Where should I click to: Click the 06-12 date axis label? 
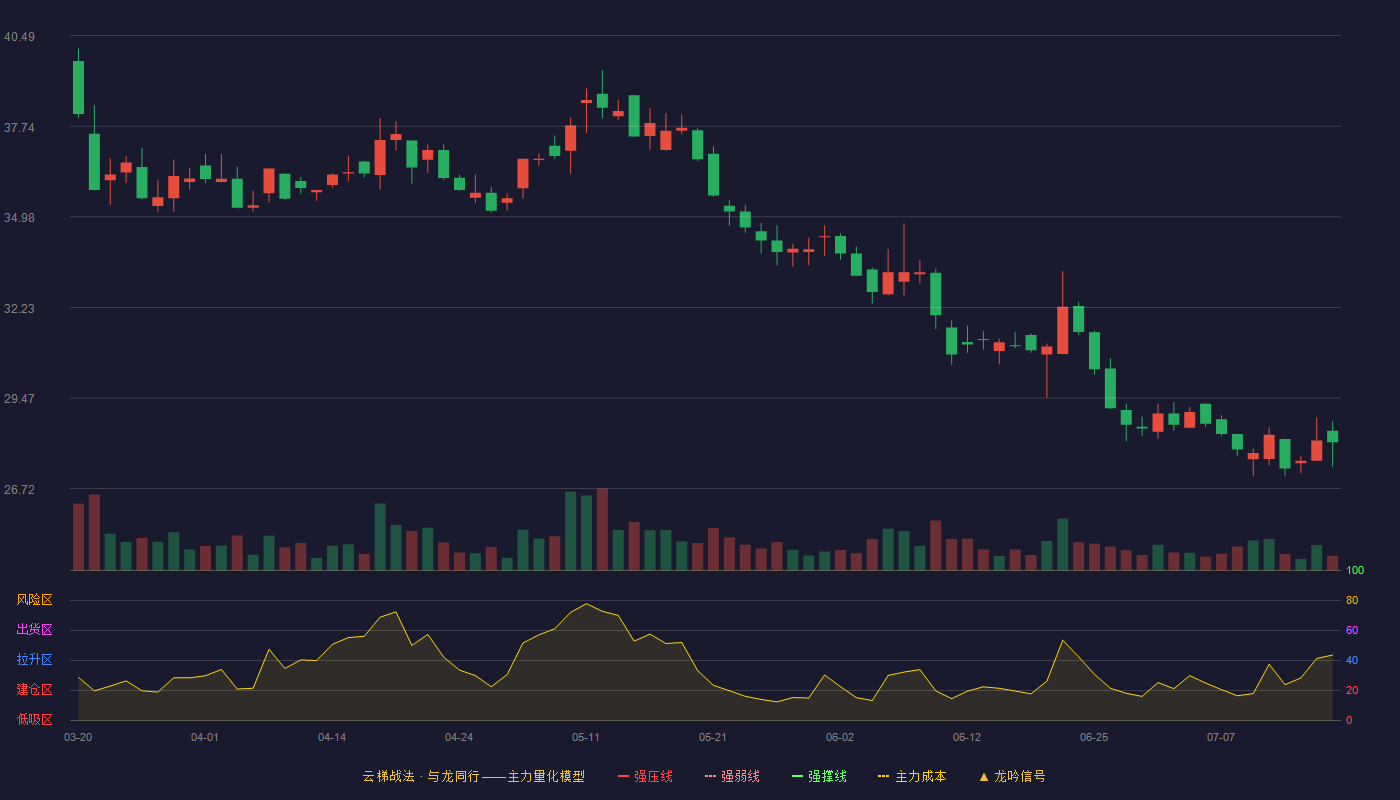(x=967, y=737)
